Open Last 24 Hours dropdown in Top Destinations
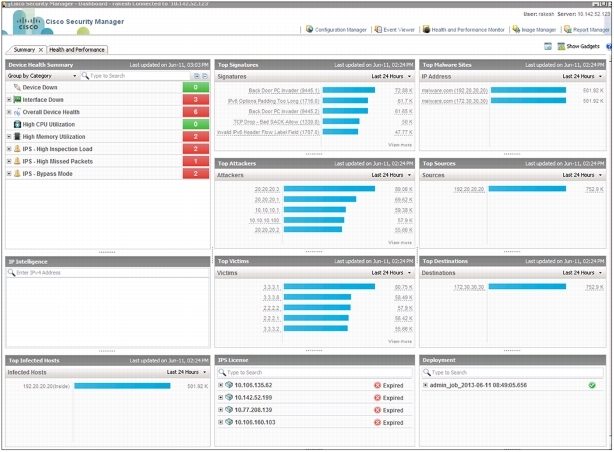Image resolution: width=614 pixels, height=452 pixels. (x=582, y=273)
